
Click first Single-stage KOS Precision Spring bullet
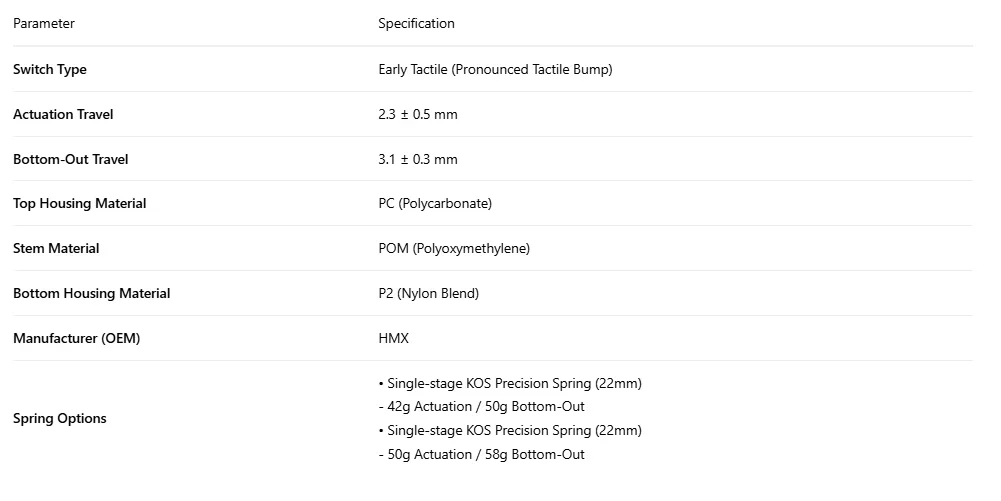510,384
